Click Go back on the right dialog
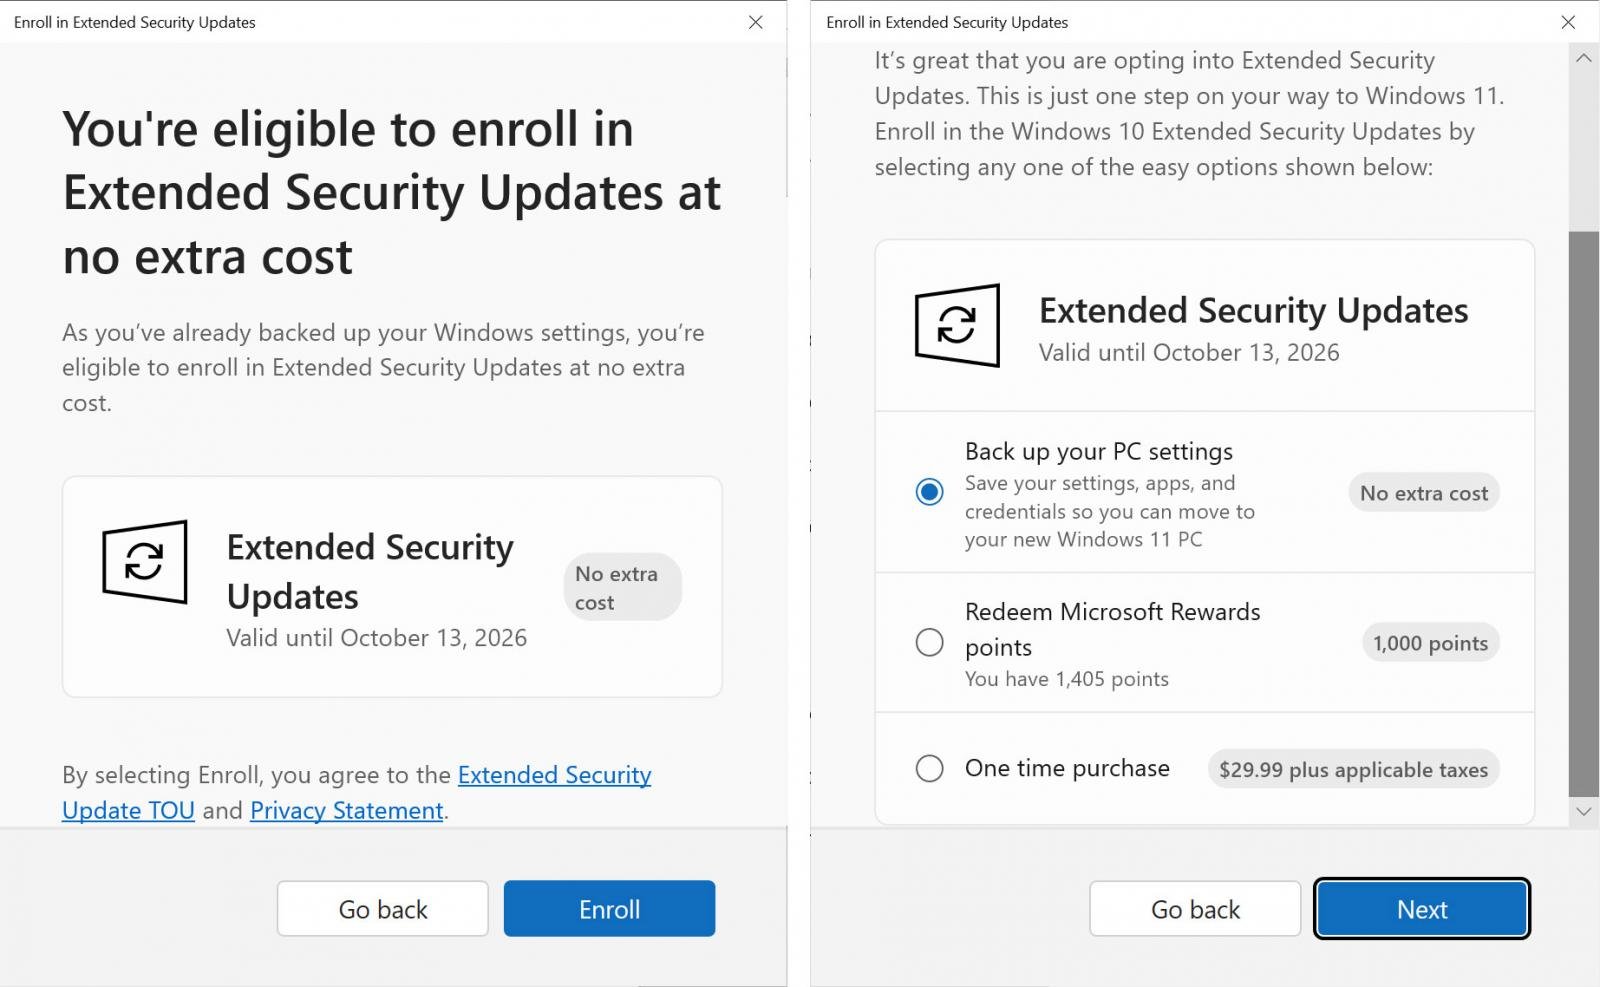The height and width of the screenshot is (987, 1600). (1194, 908)
